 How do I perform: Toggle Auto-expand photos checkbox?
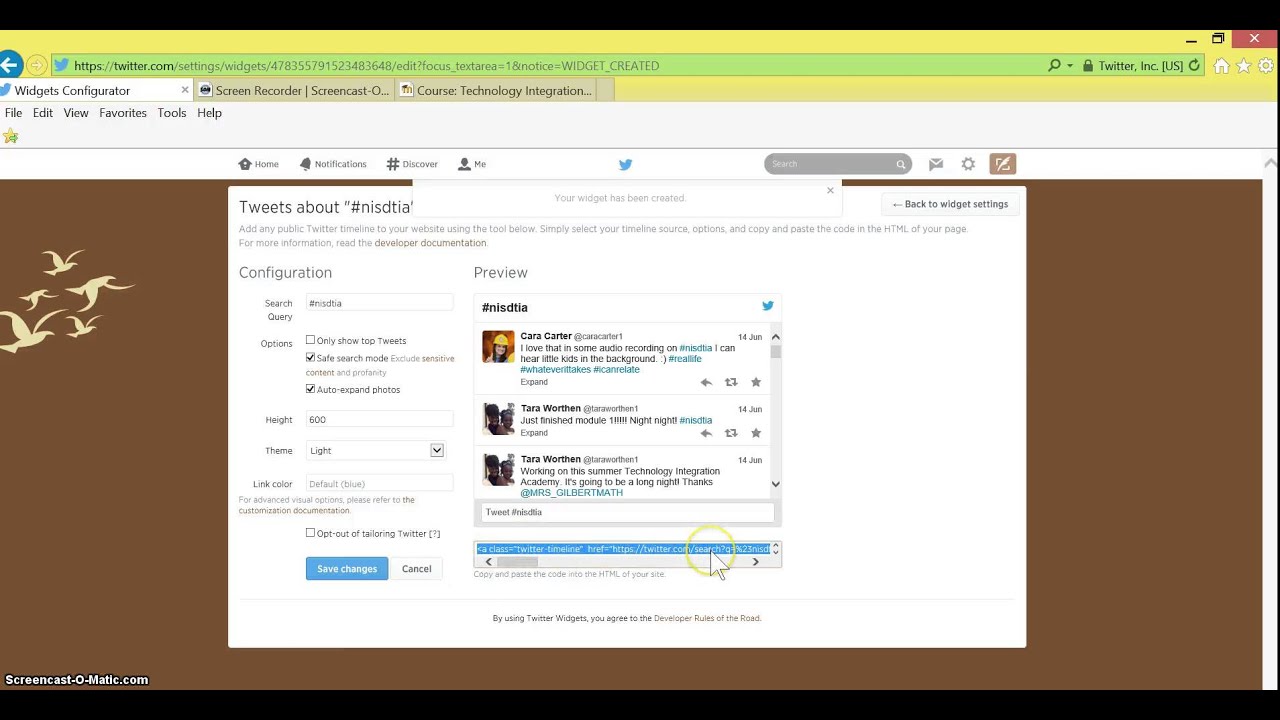310,389
